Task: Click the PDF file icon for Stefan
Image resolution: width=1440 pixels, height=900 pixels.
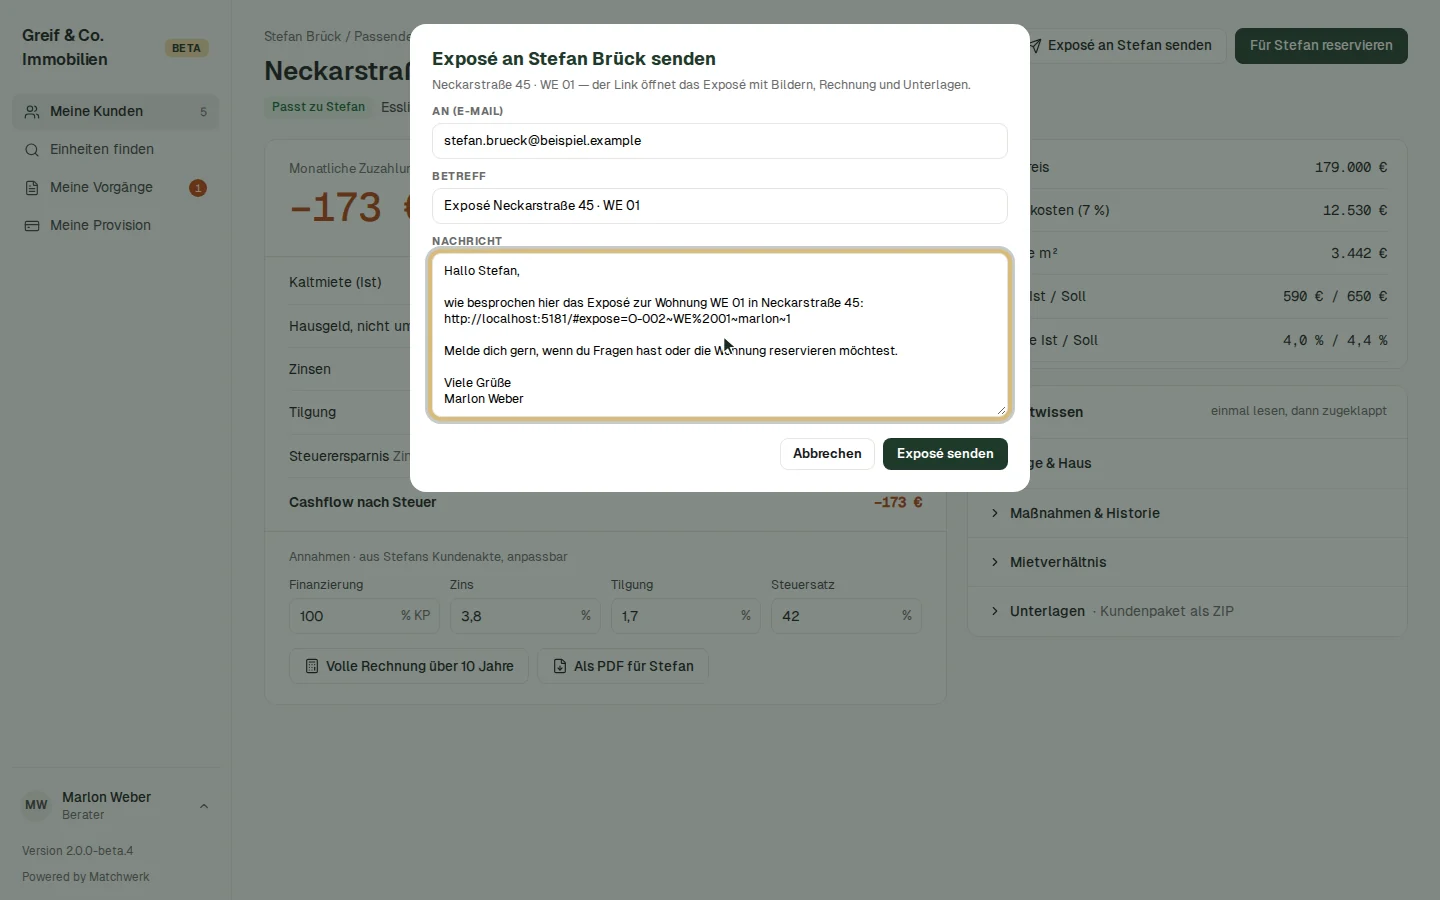Action: coord(560,666)
